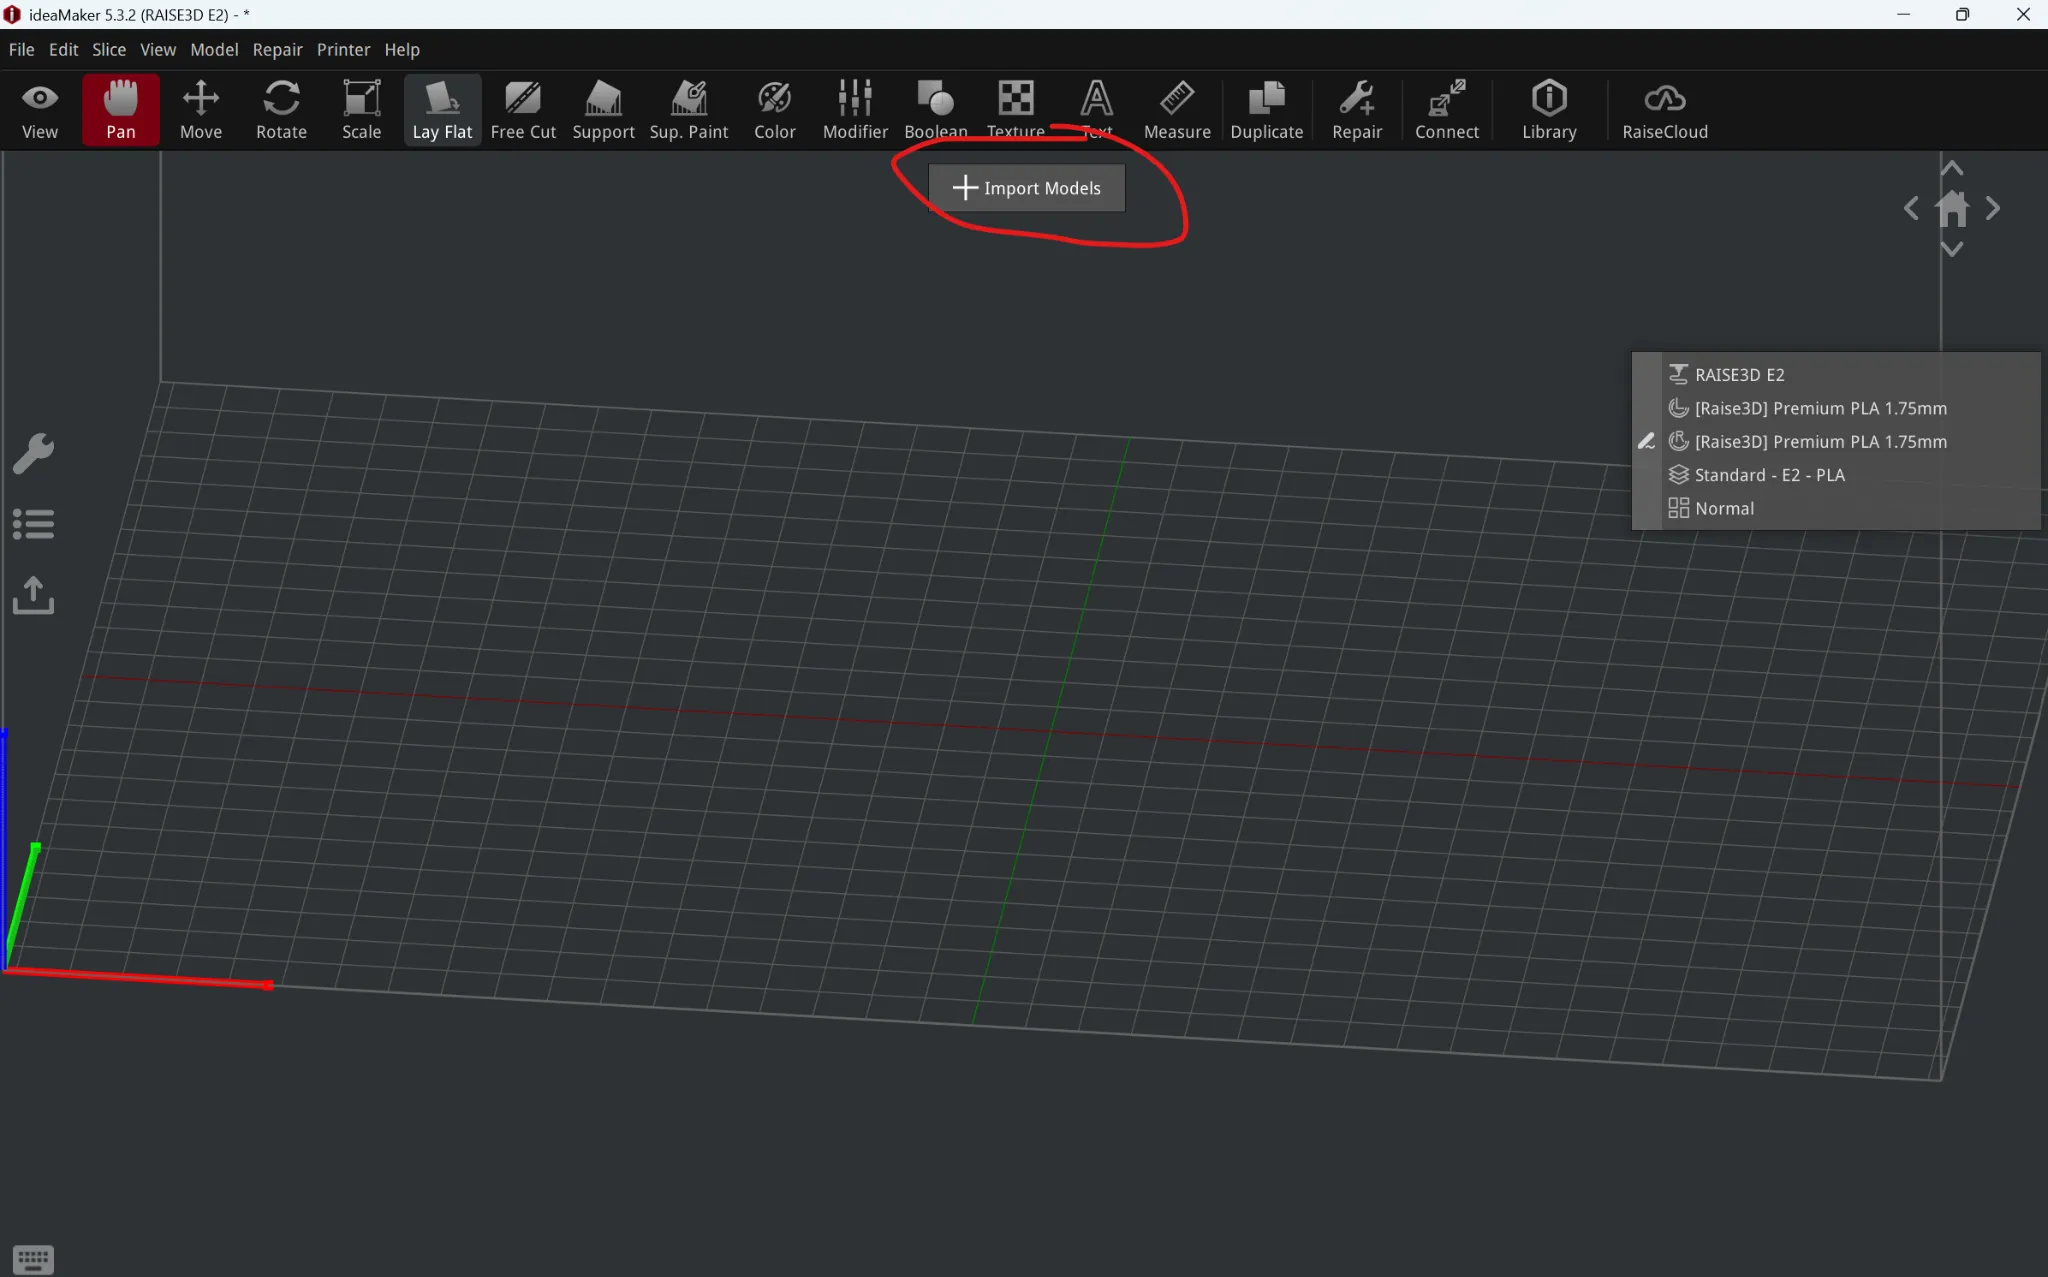Open the File menu

22,49
